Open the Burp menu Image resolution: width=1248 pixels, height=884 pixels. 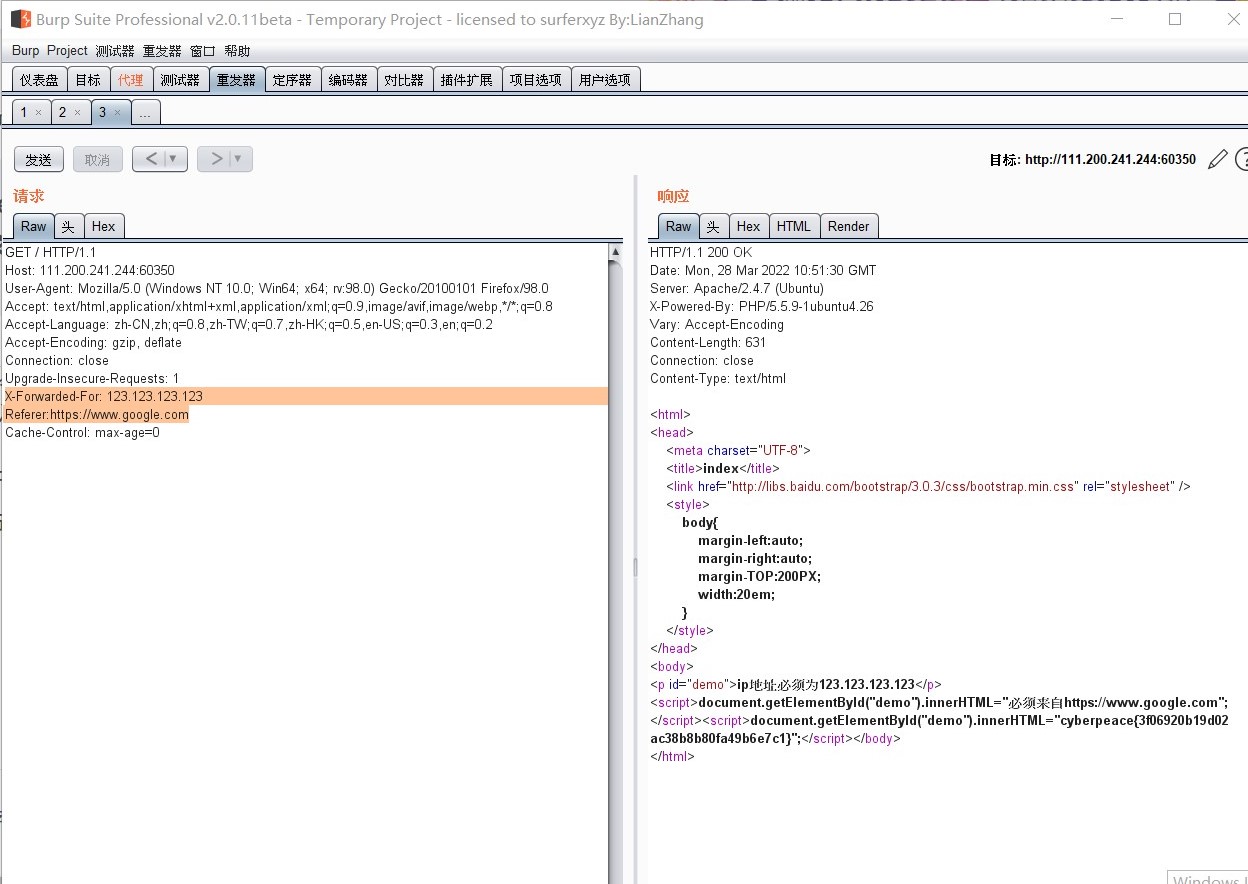point(25,50)
